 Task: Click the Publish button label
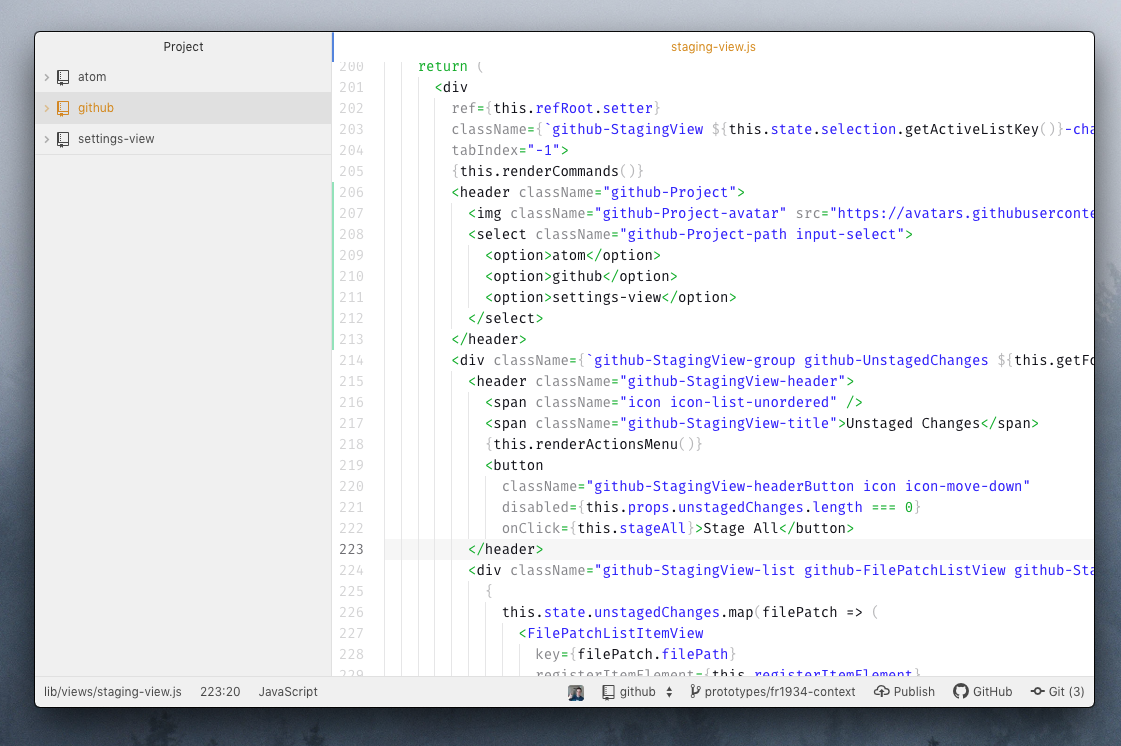point(914,692)
